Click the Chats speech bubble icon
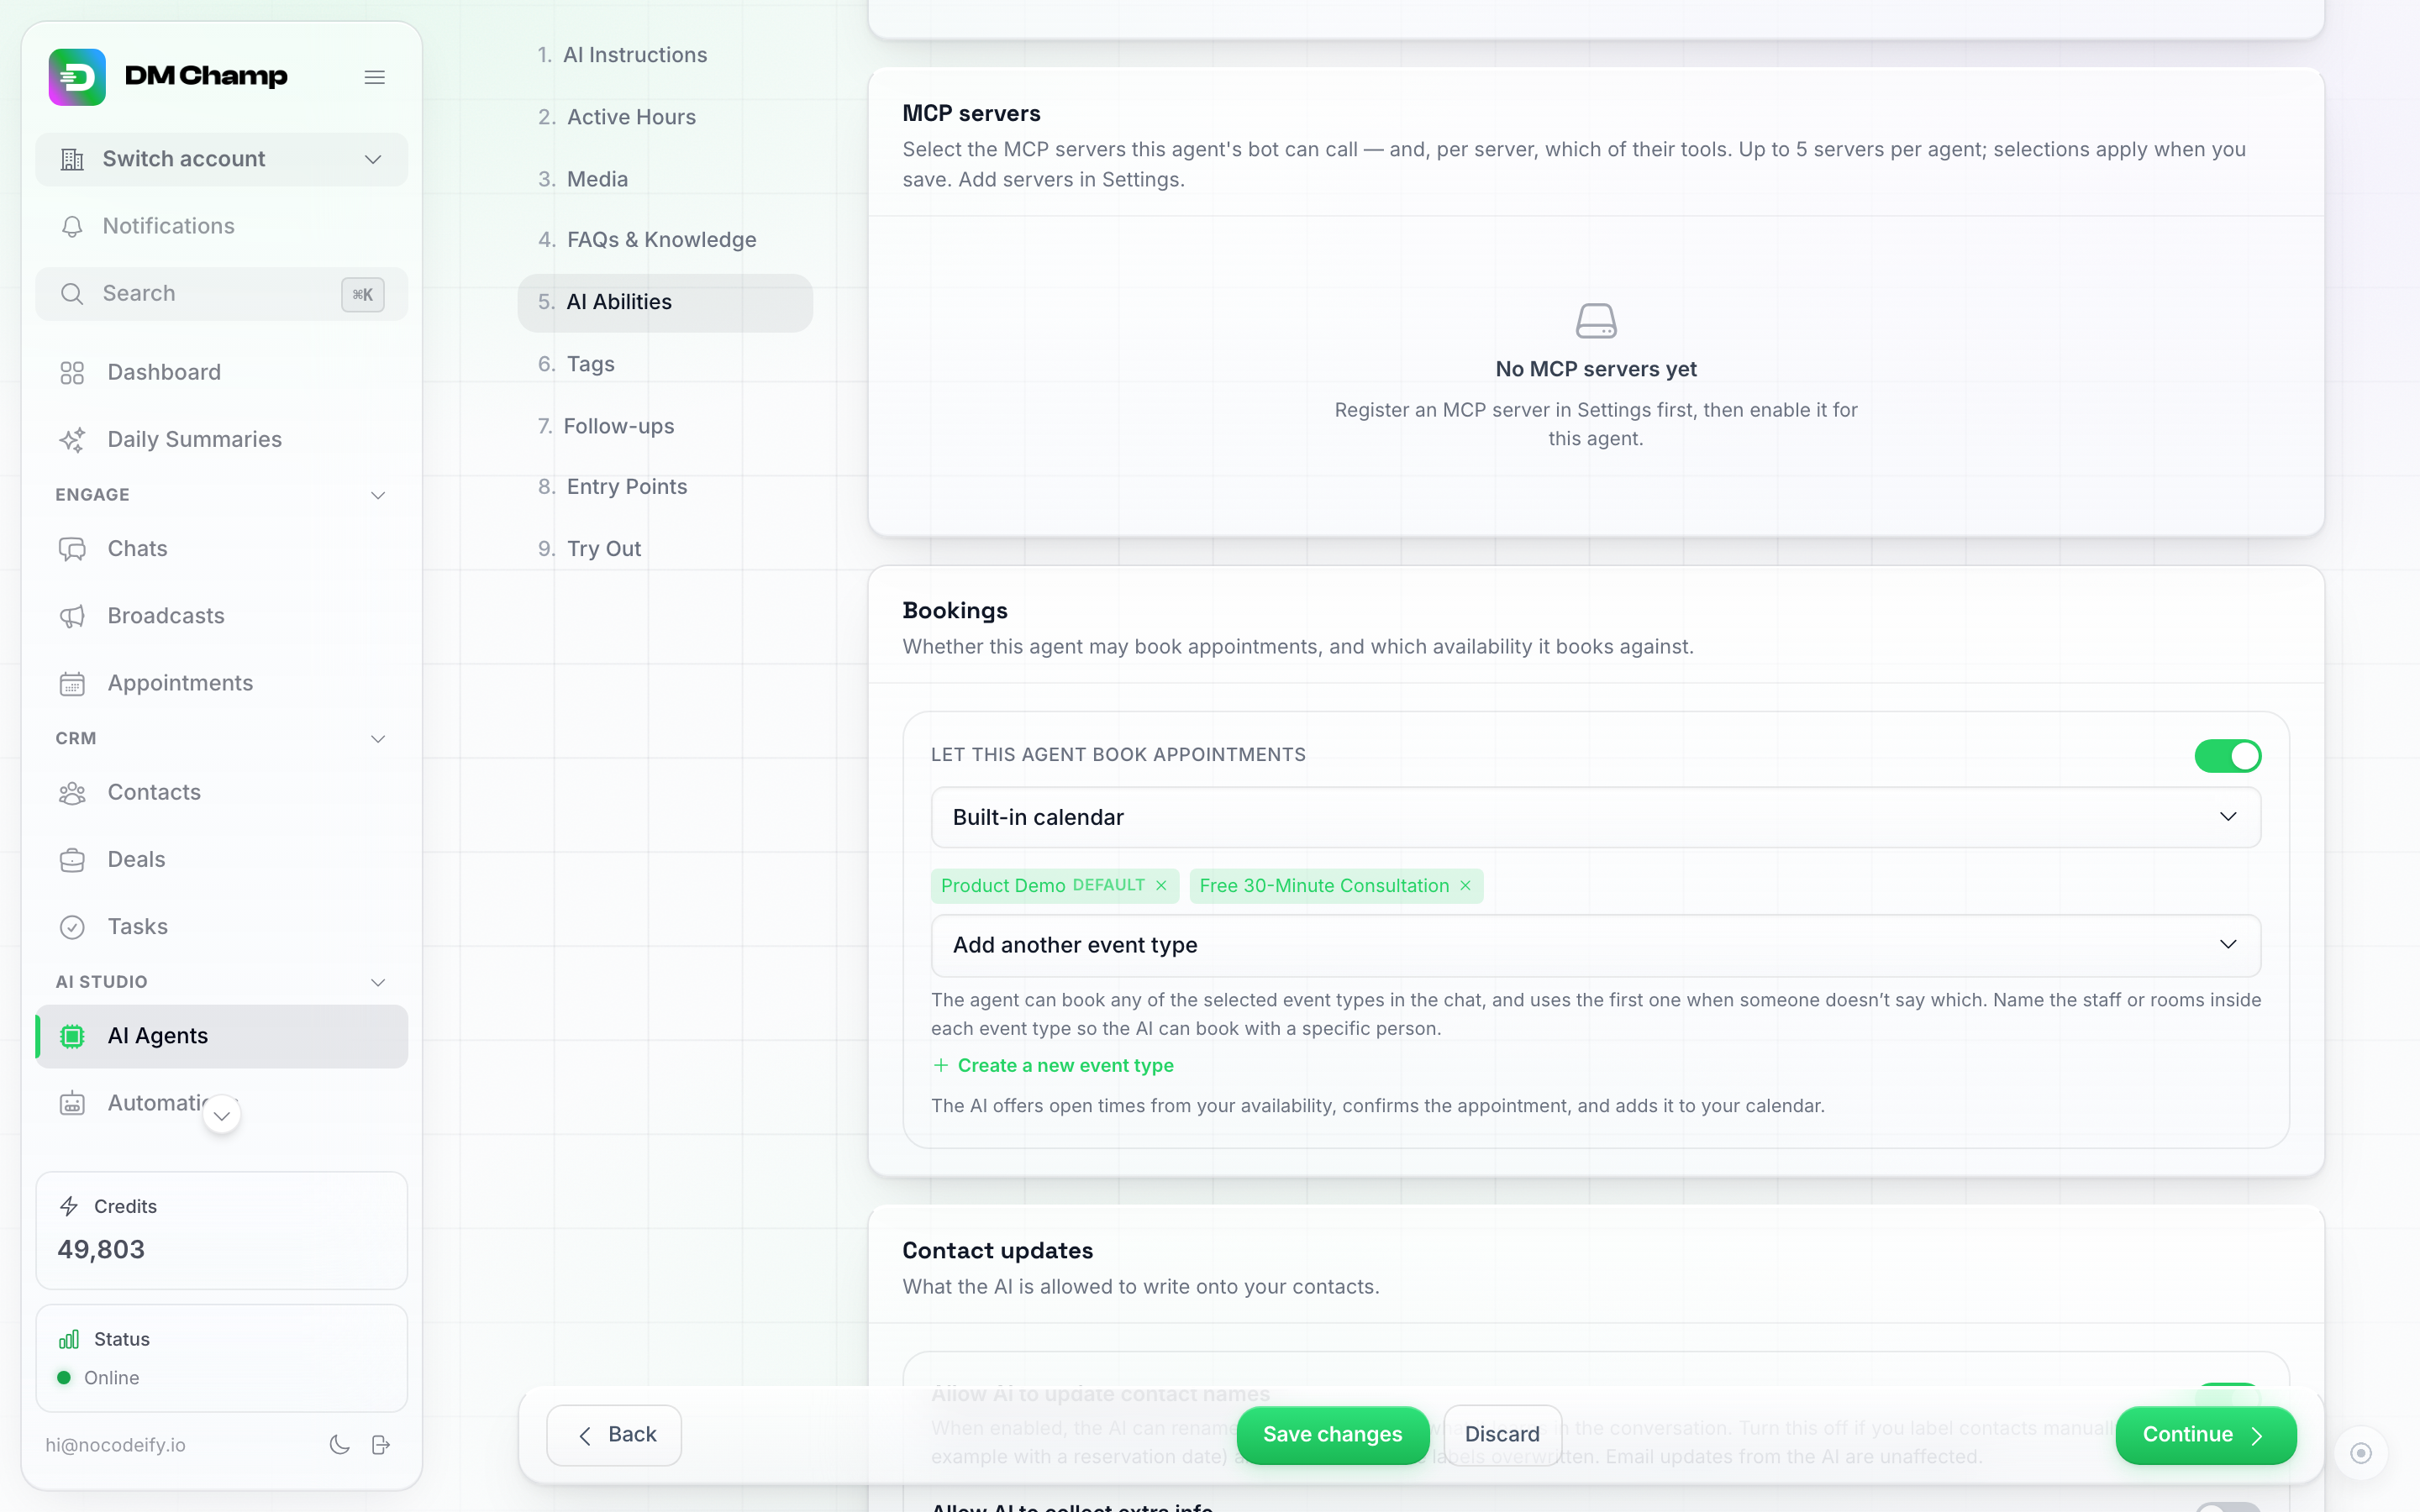This screenshot has width=2420, height=1512. [72, 549]
